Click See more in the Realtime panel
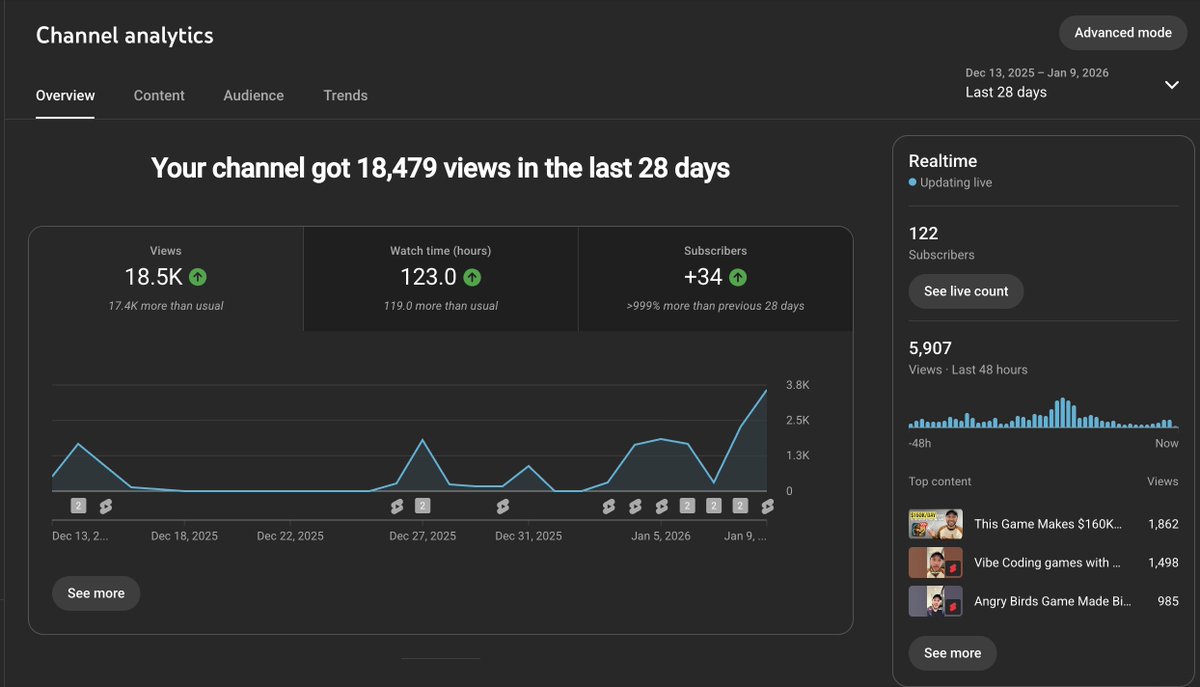The image size is (1200, 687). 952,653
